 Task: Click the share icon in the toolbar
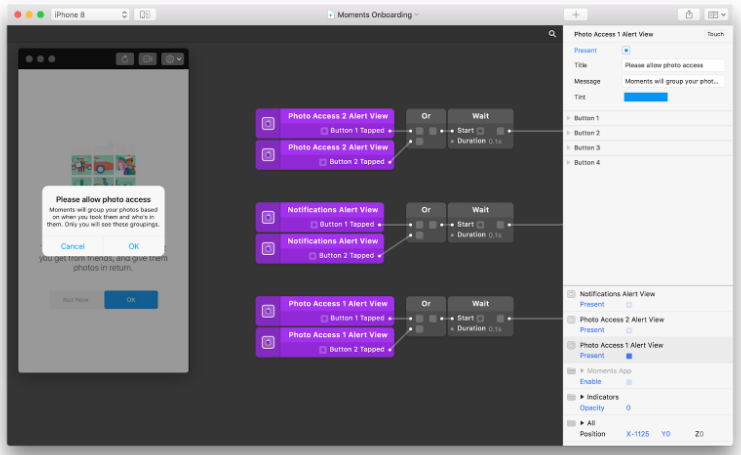pyautogui.click(x=690, y=15)
